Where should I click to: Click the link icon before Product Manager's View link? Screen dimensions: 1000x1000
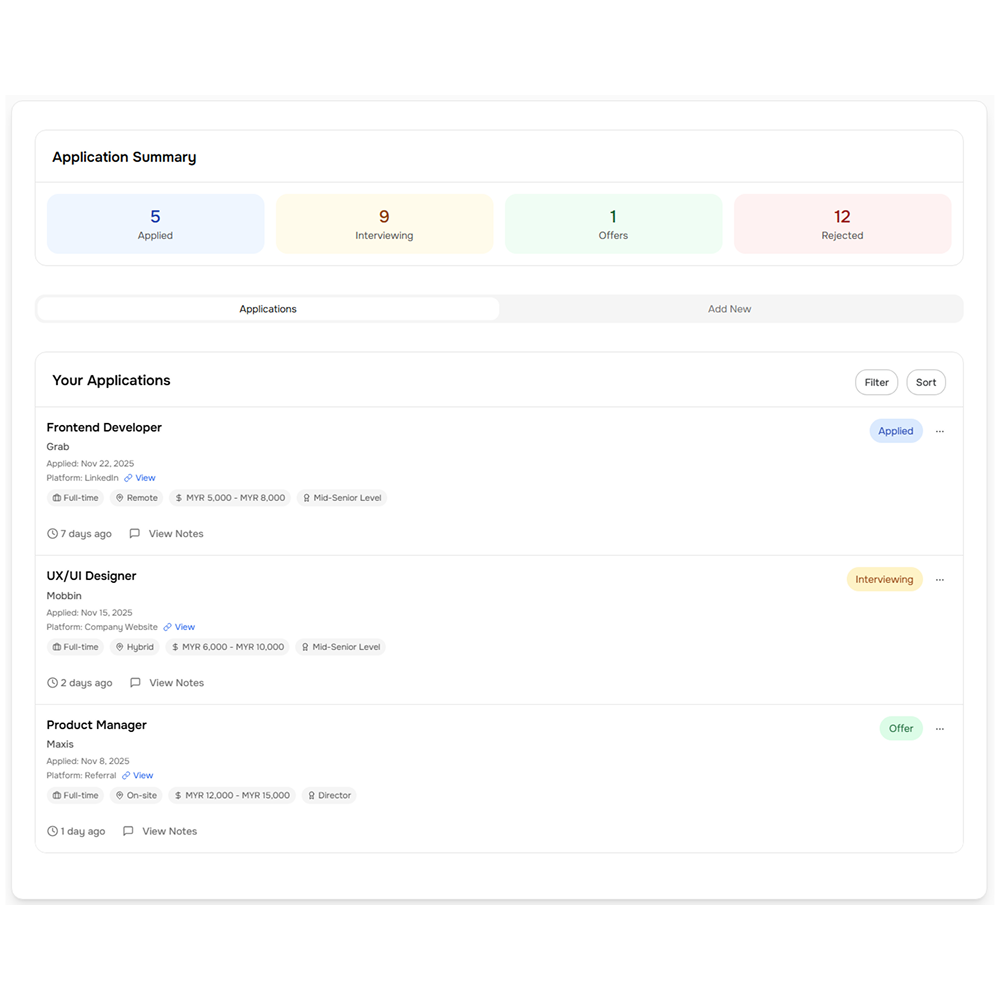[125, 775]
